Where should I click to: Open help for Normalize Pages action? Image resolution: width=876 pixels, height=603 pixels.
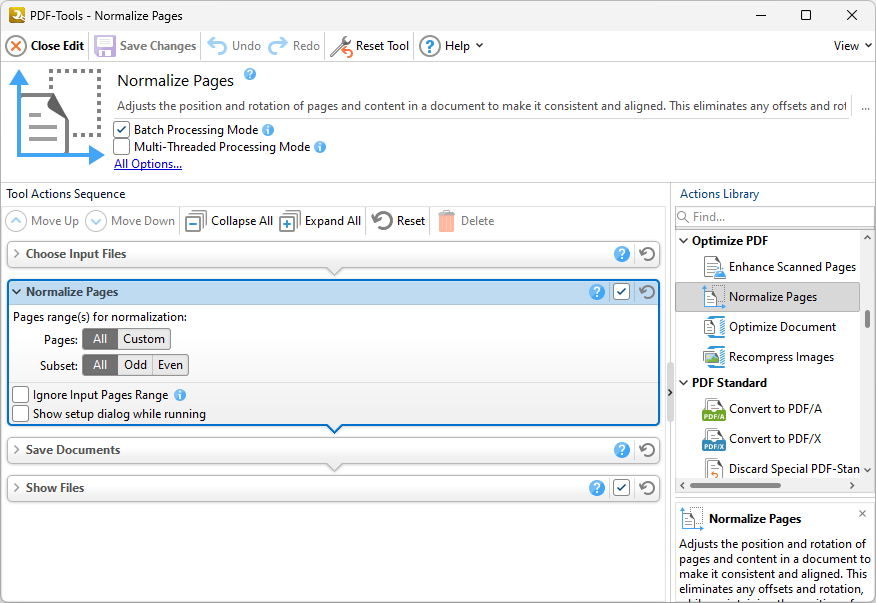597,292
